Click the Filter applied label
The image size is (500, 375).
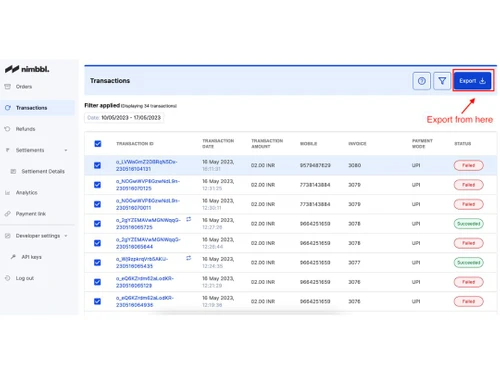(x=102, y=105)
